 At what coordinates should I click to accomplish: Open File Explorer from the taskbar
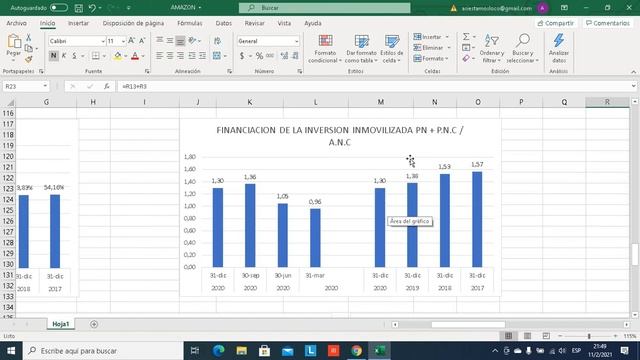(x=242, y=351)
